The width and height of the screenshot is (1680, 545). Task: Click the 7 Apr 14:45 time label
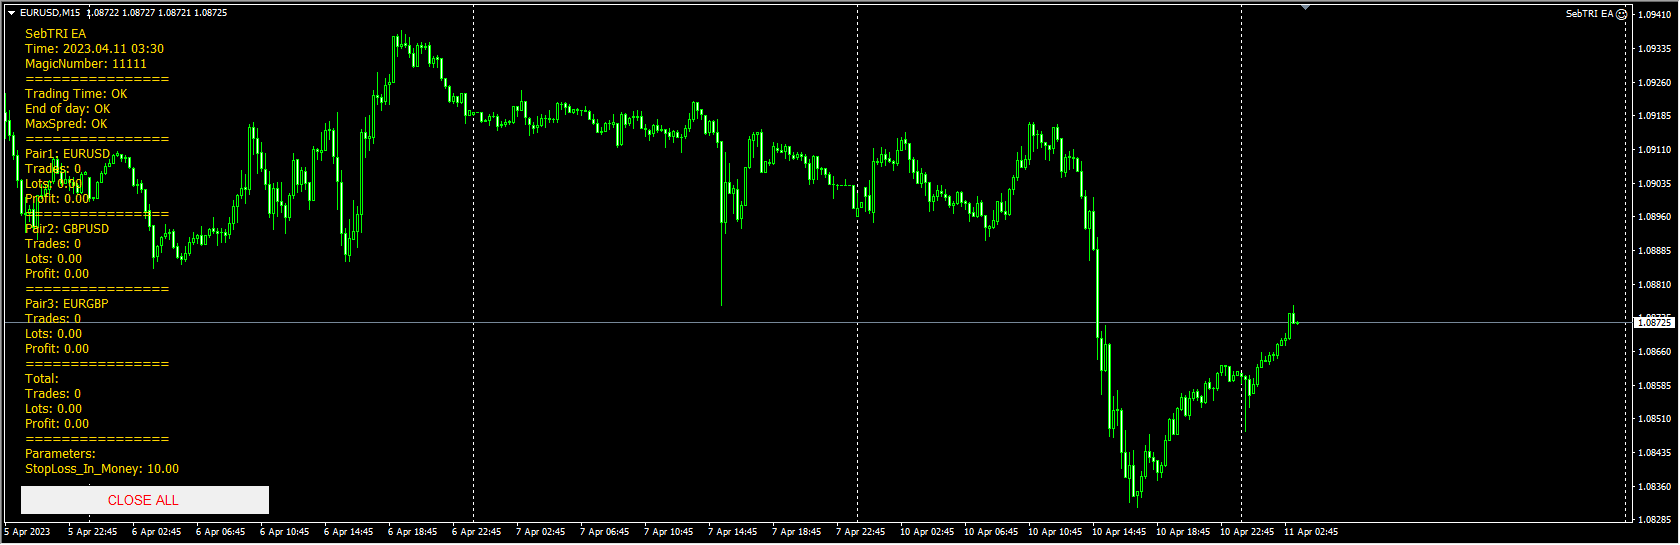click(733, 532)
